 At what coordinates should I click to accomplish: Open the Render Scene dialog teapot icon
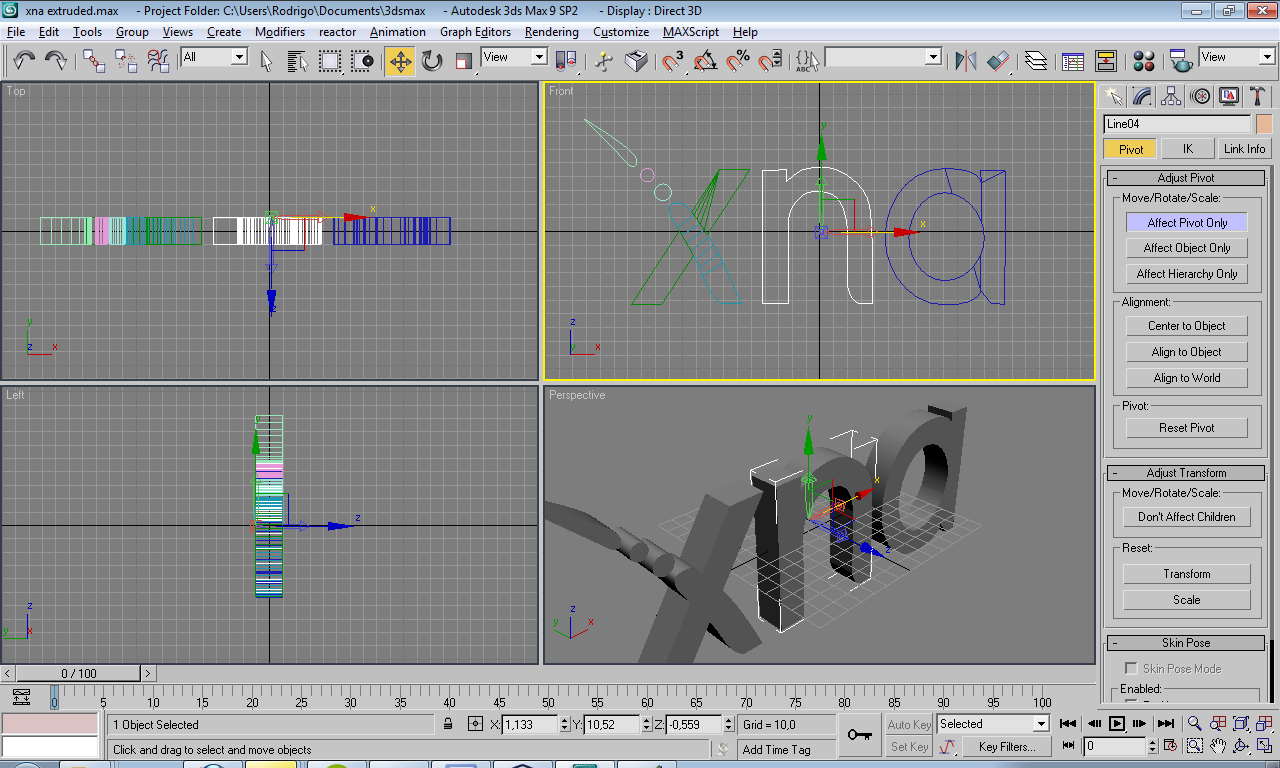pyautogui.click(x=1181, y=61)
